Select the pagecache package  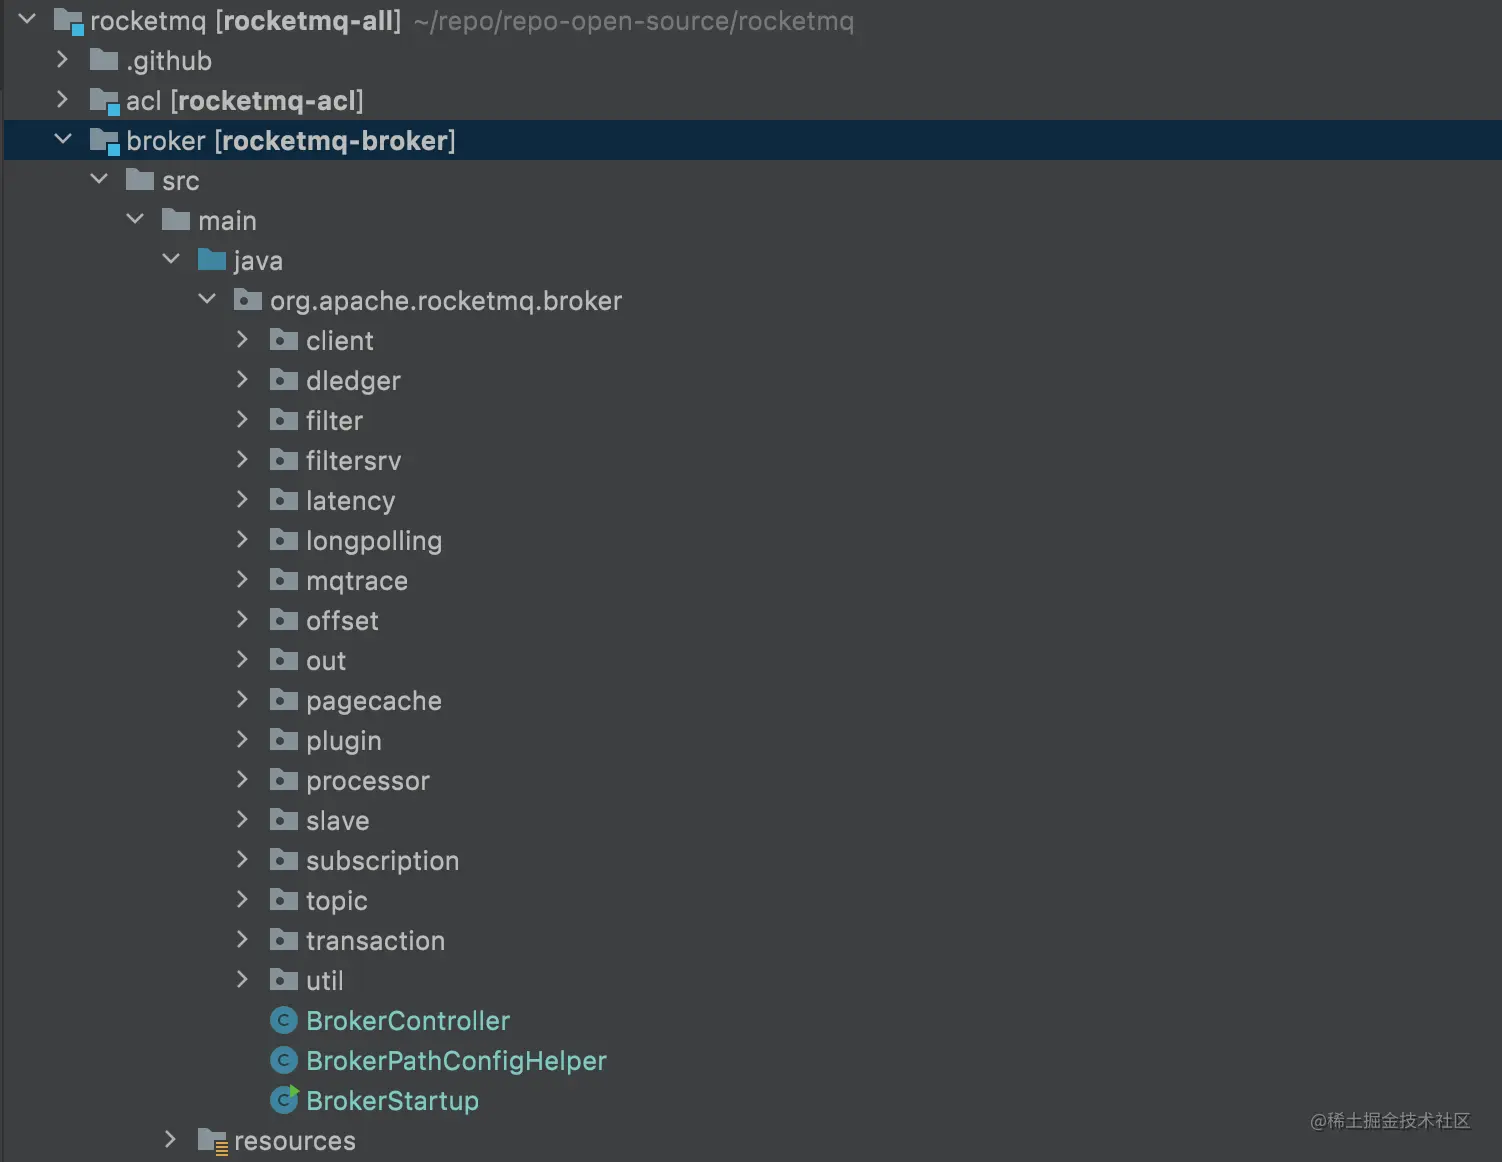point(373,701)
